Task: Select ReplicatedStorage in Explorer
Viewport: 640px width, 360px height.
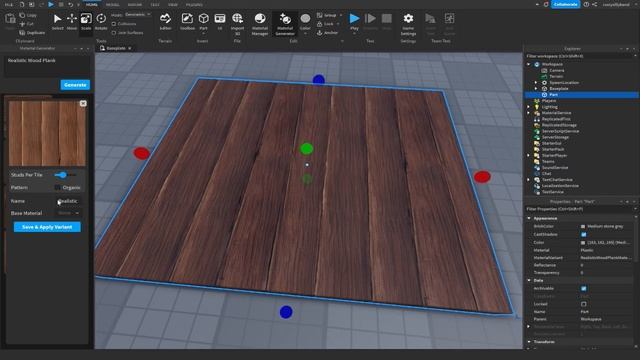Action: [559, 125]
